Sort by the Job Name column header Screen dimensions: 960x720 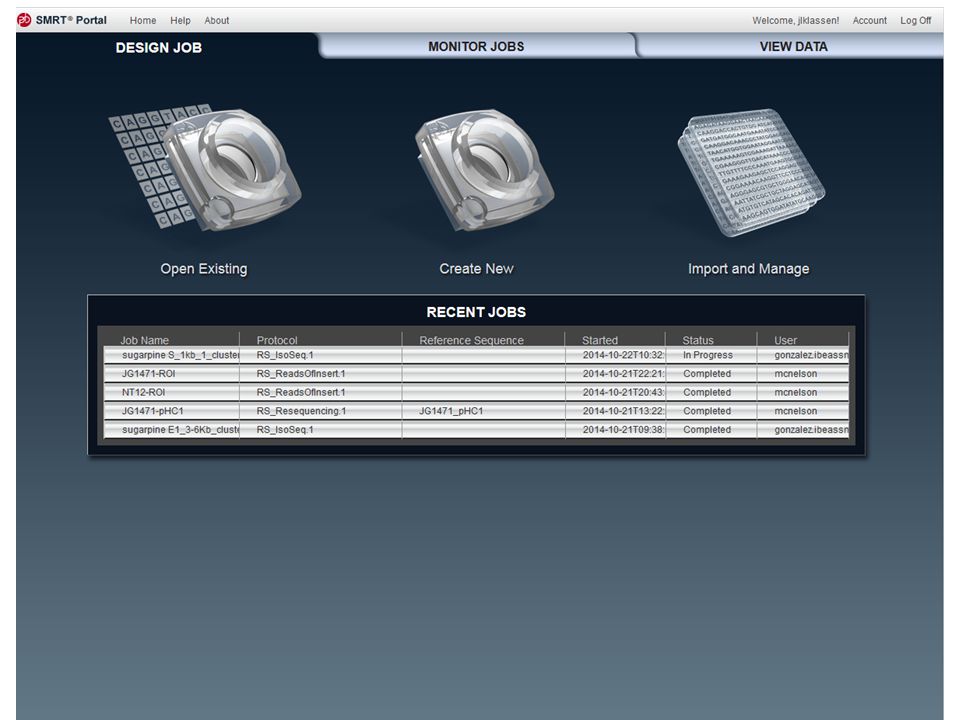tap(144, 340)
